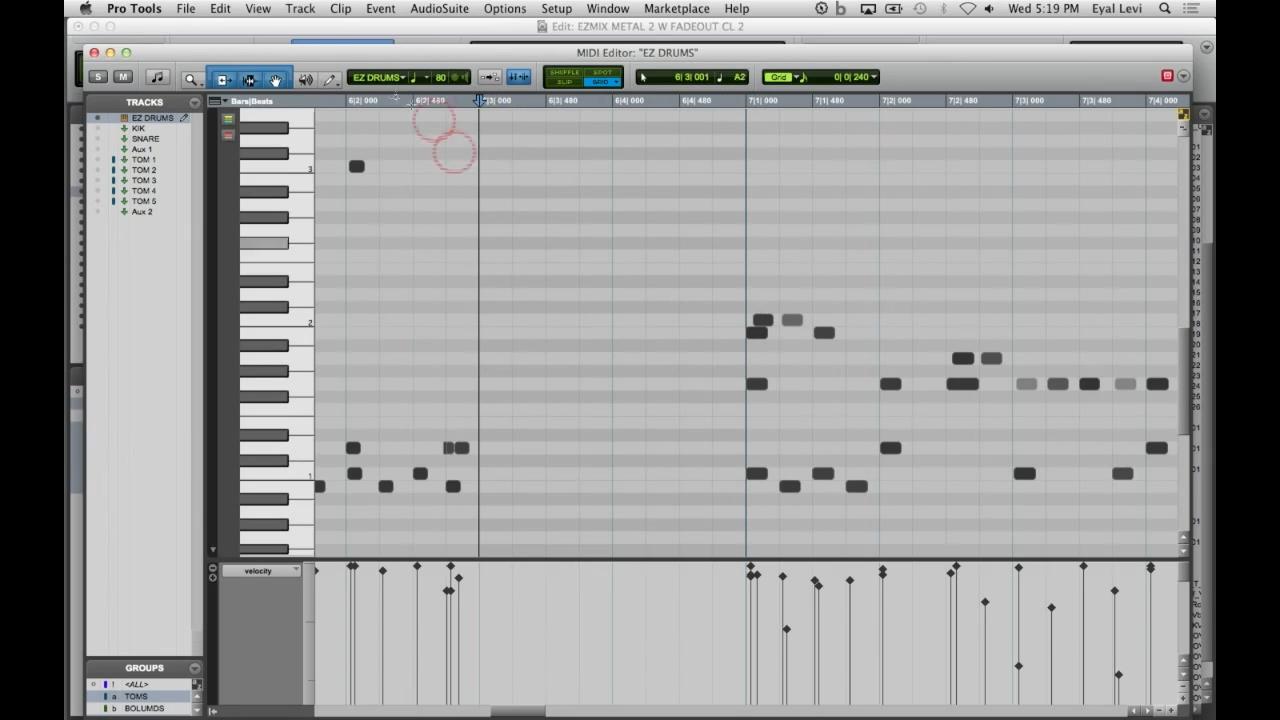
Task: Open the Event menu
Action: [380, 8]
